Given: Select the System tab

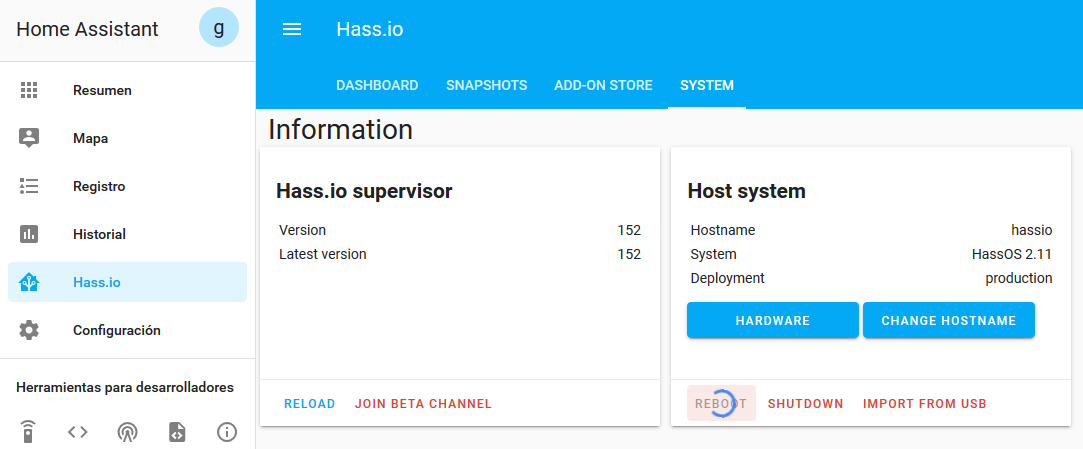Looking at the screenshot, I should point(707,86).
